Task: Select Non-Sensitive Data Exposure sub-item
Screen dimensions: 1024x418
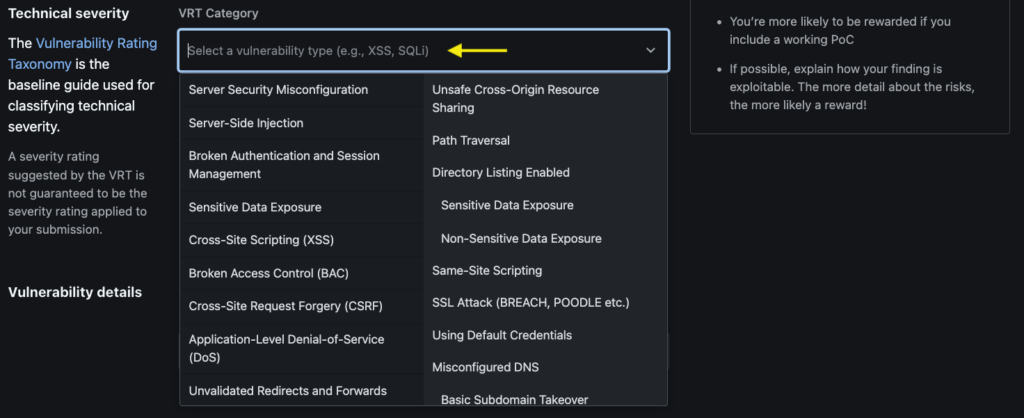Action: [x=521, y=238]
